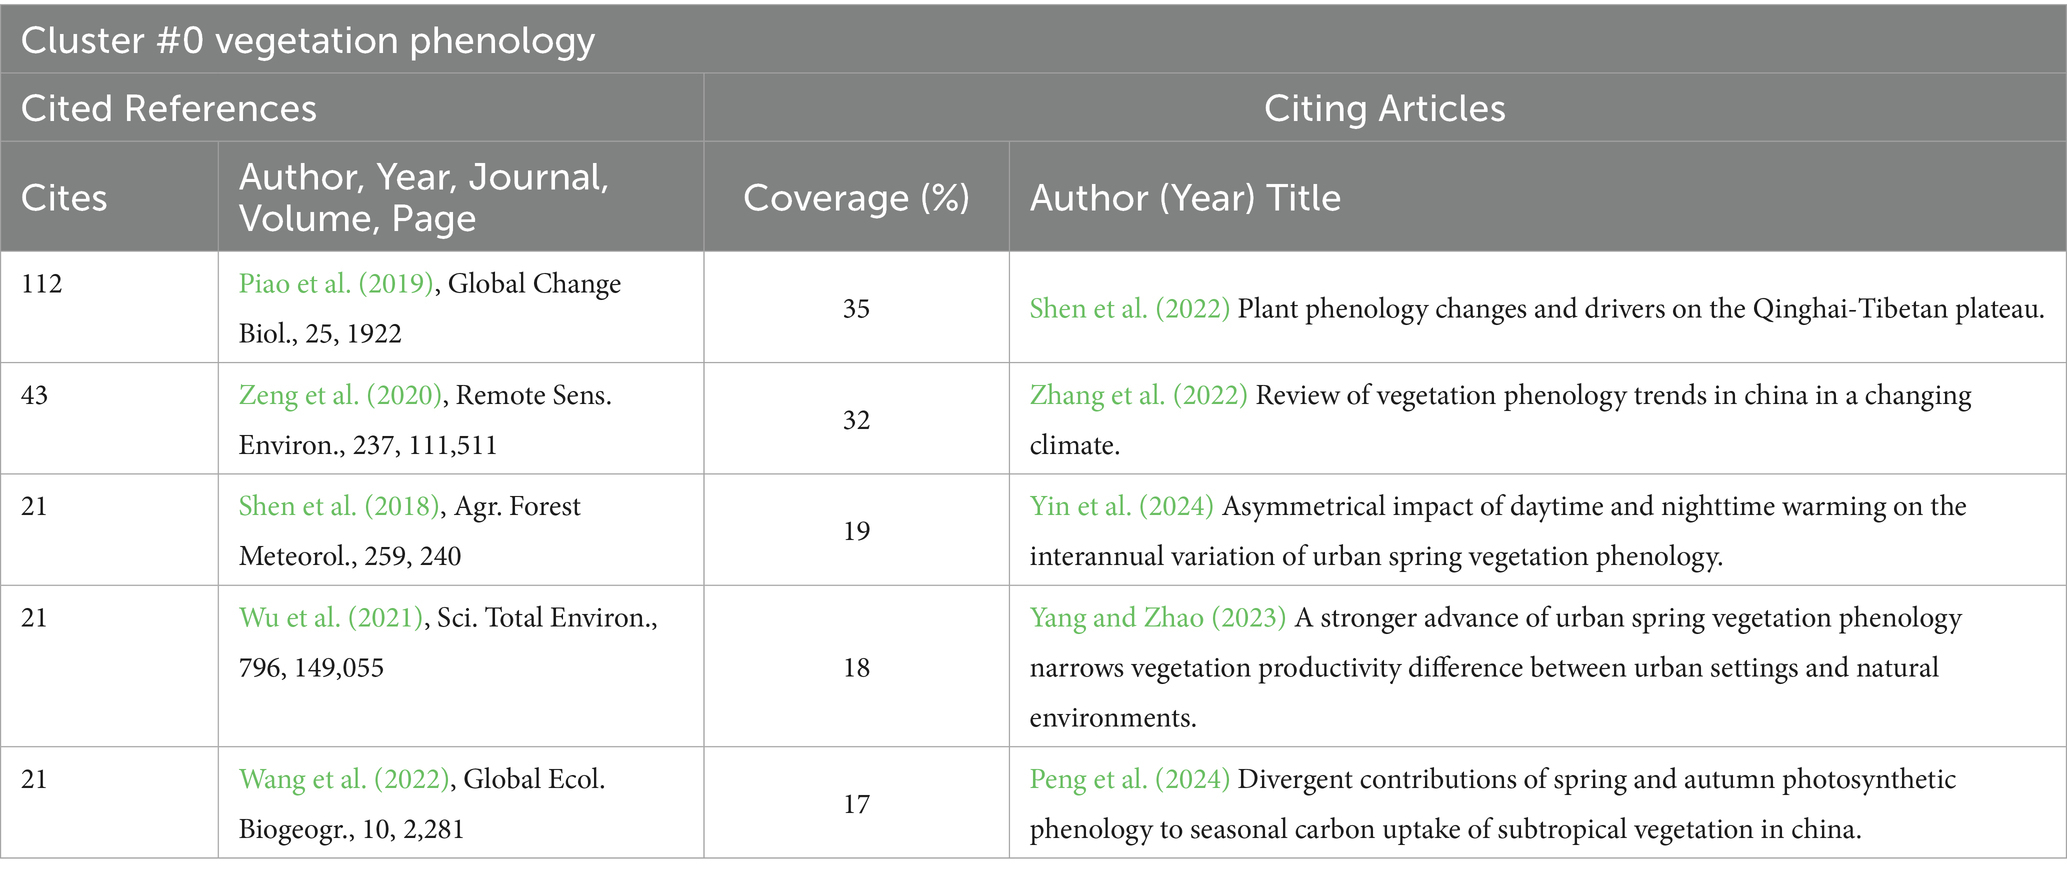Select the coverage value 35 cell
The image size is (2067, 876).
[x=856, y=309]
